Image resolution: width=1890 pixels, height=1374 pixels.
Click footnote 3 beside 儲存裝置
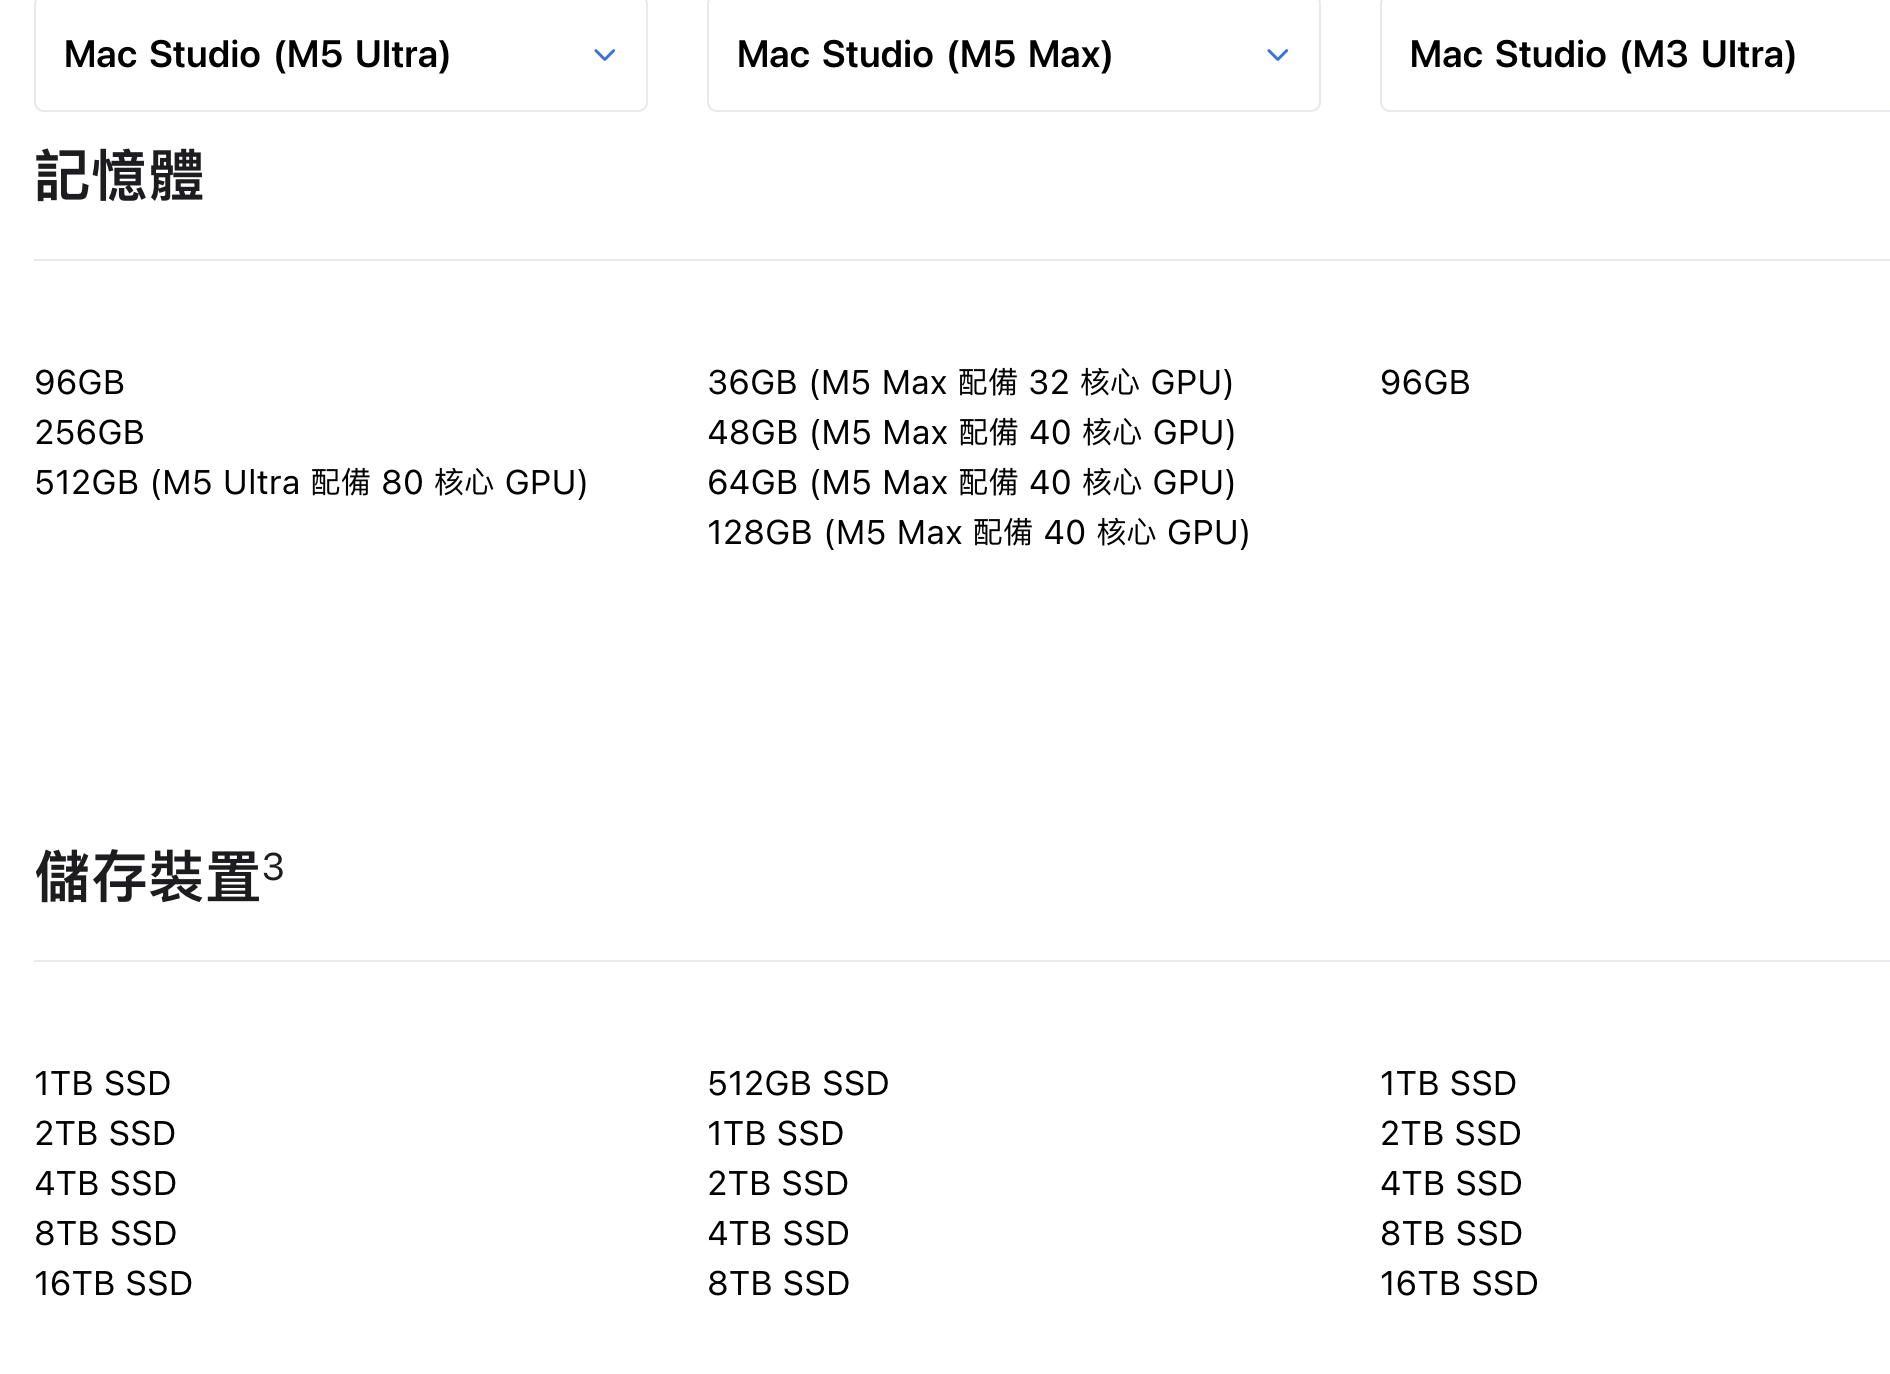click(273, 866)
